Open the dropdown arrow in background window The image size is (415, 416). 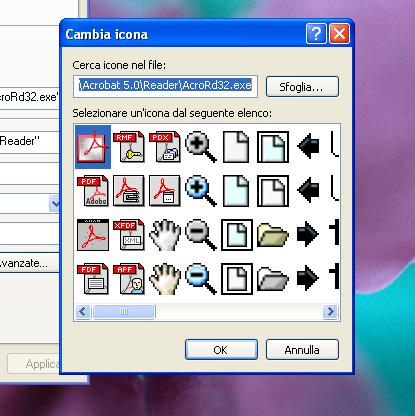tap(54, 204)
